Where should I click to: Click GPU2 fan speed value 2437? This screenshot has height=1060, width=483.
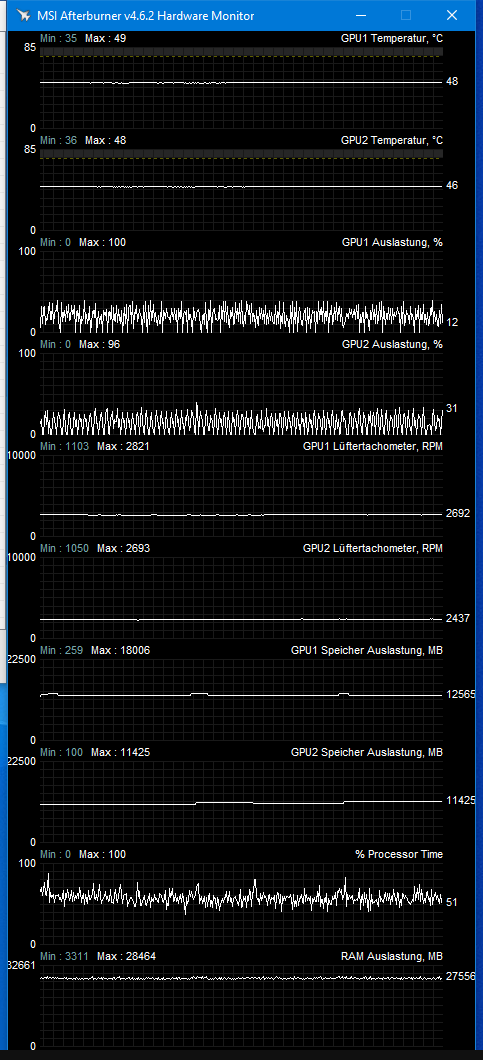[458, 619]
